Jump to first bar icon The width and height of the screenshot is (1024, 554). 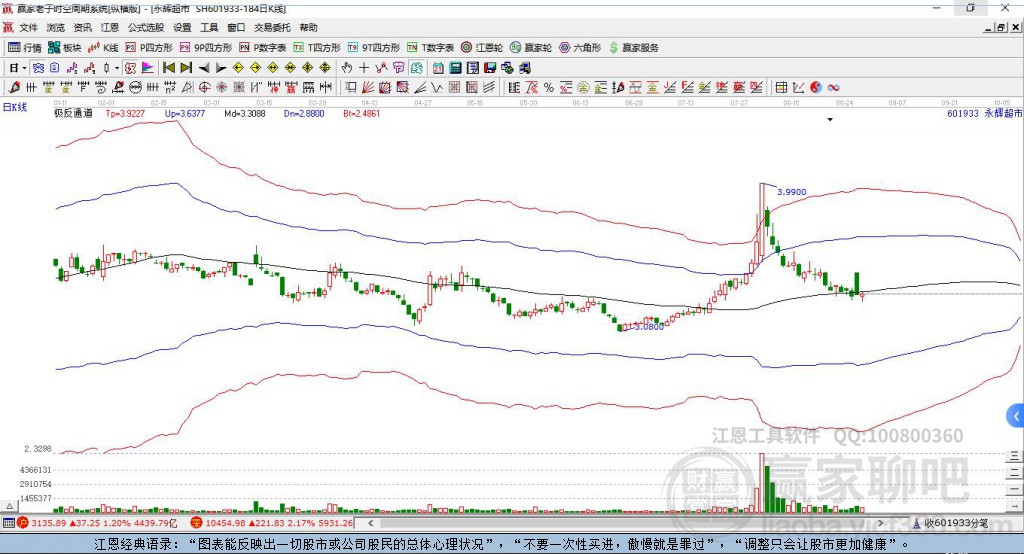coord(168,68)
